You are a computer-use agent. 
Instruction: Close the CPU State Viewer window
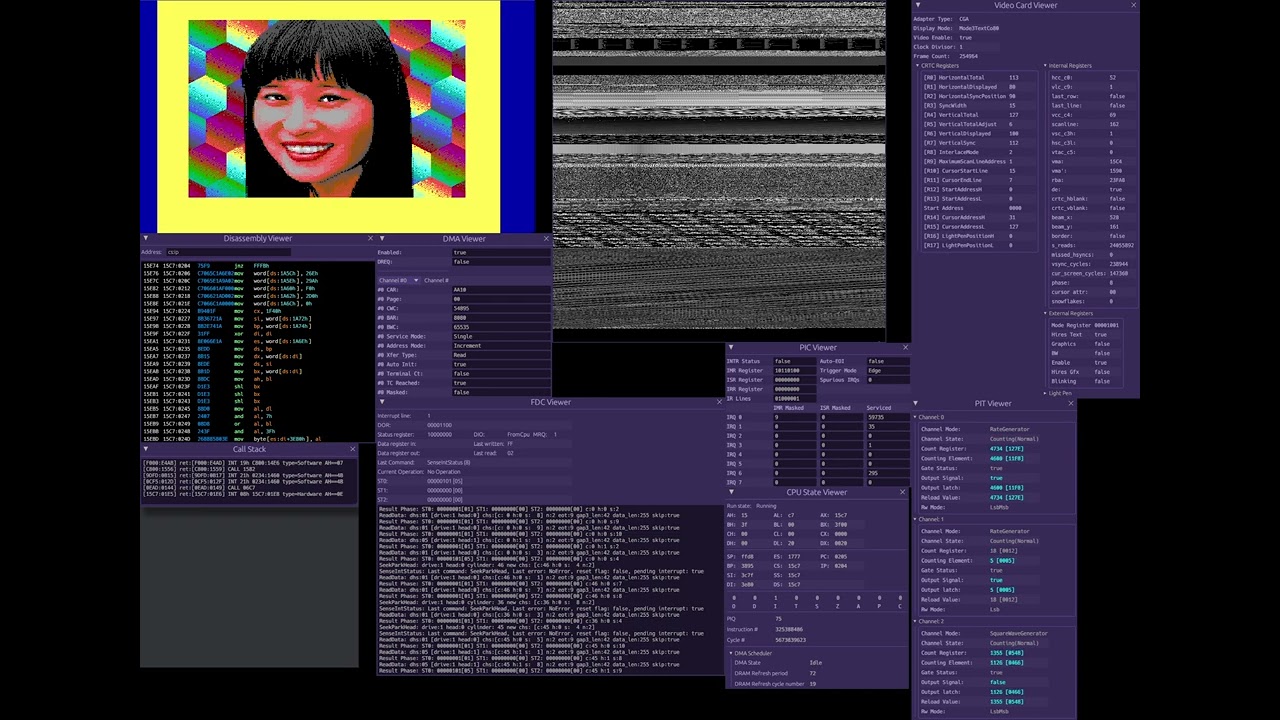coord(902,492)
